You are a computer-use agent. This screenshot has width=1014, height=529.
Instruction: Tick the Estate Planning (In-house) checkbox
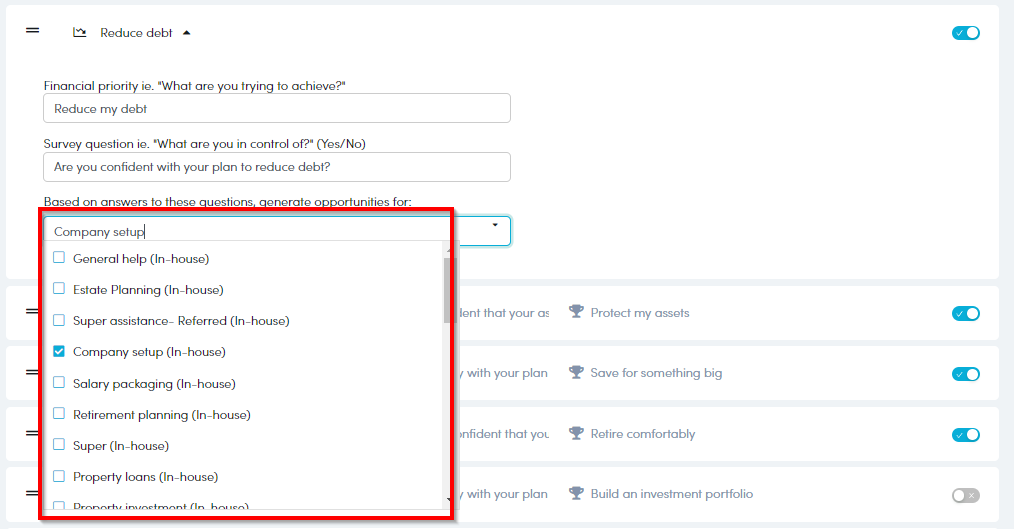pos(59,289)
